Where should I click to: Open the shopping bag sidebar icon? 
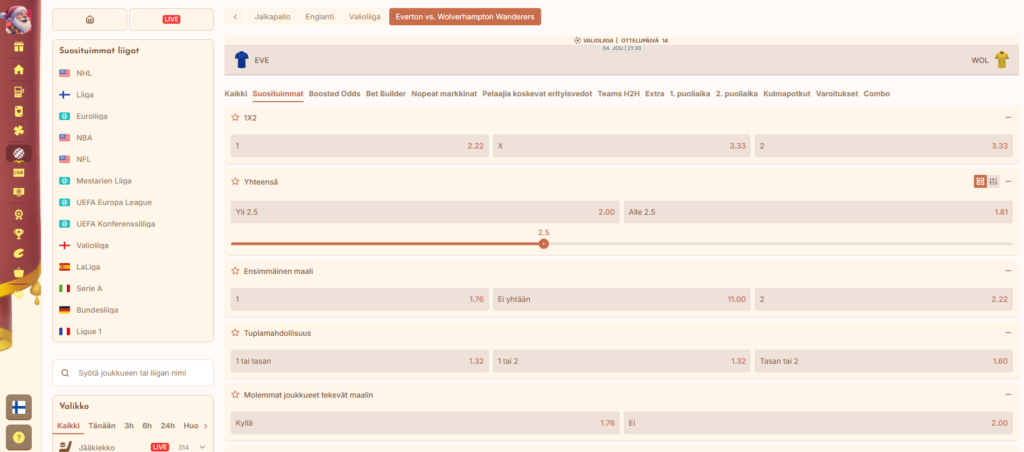tap(19, 272)
